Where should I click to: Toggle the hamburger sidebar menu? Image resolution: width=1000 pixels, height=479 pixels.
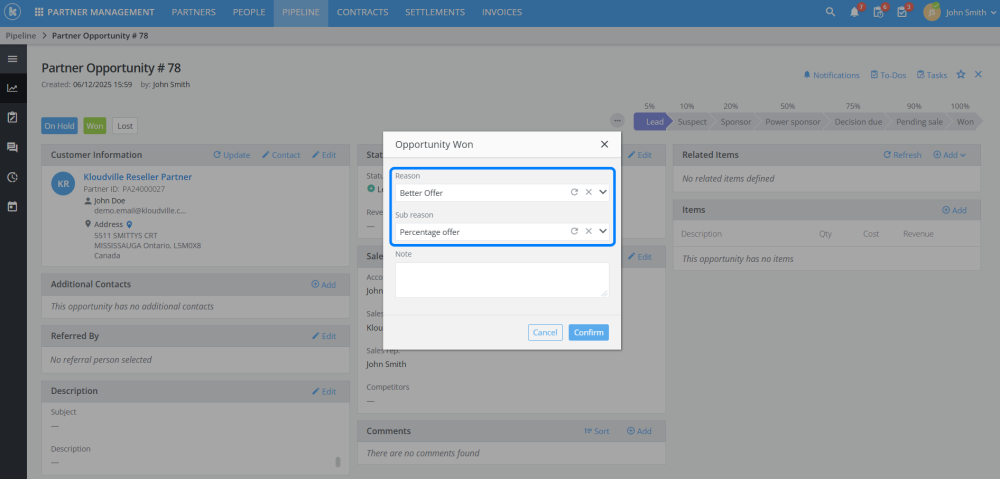(x=12, y=59)
